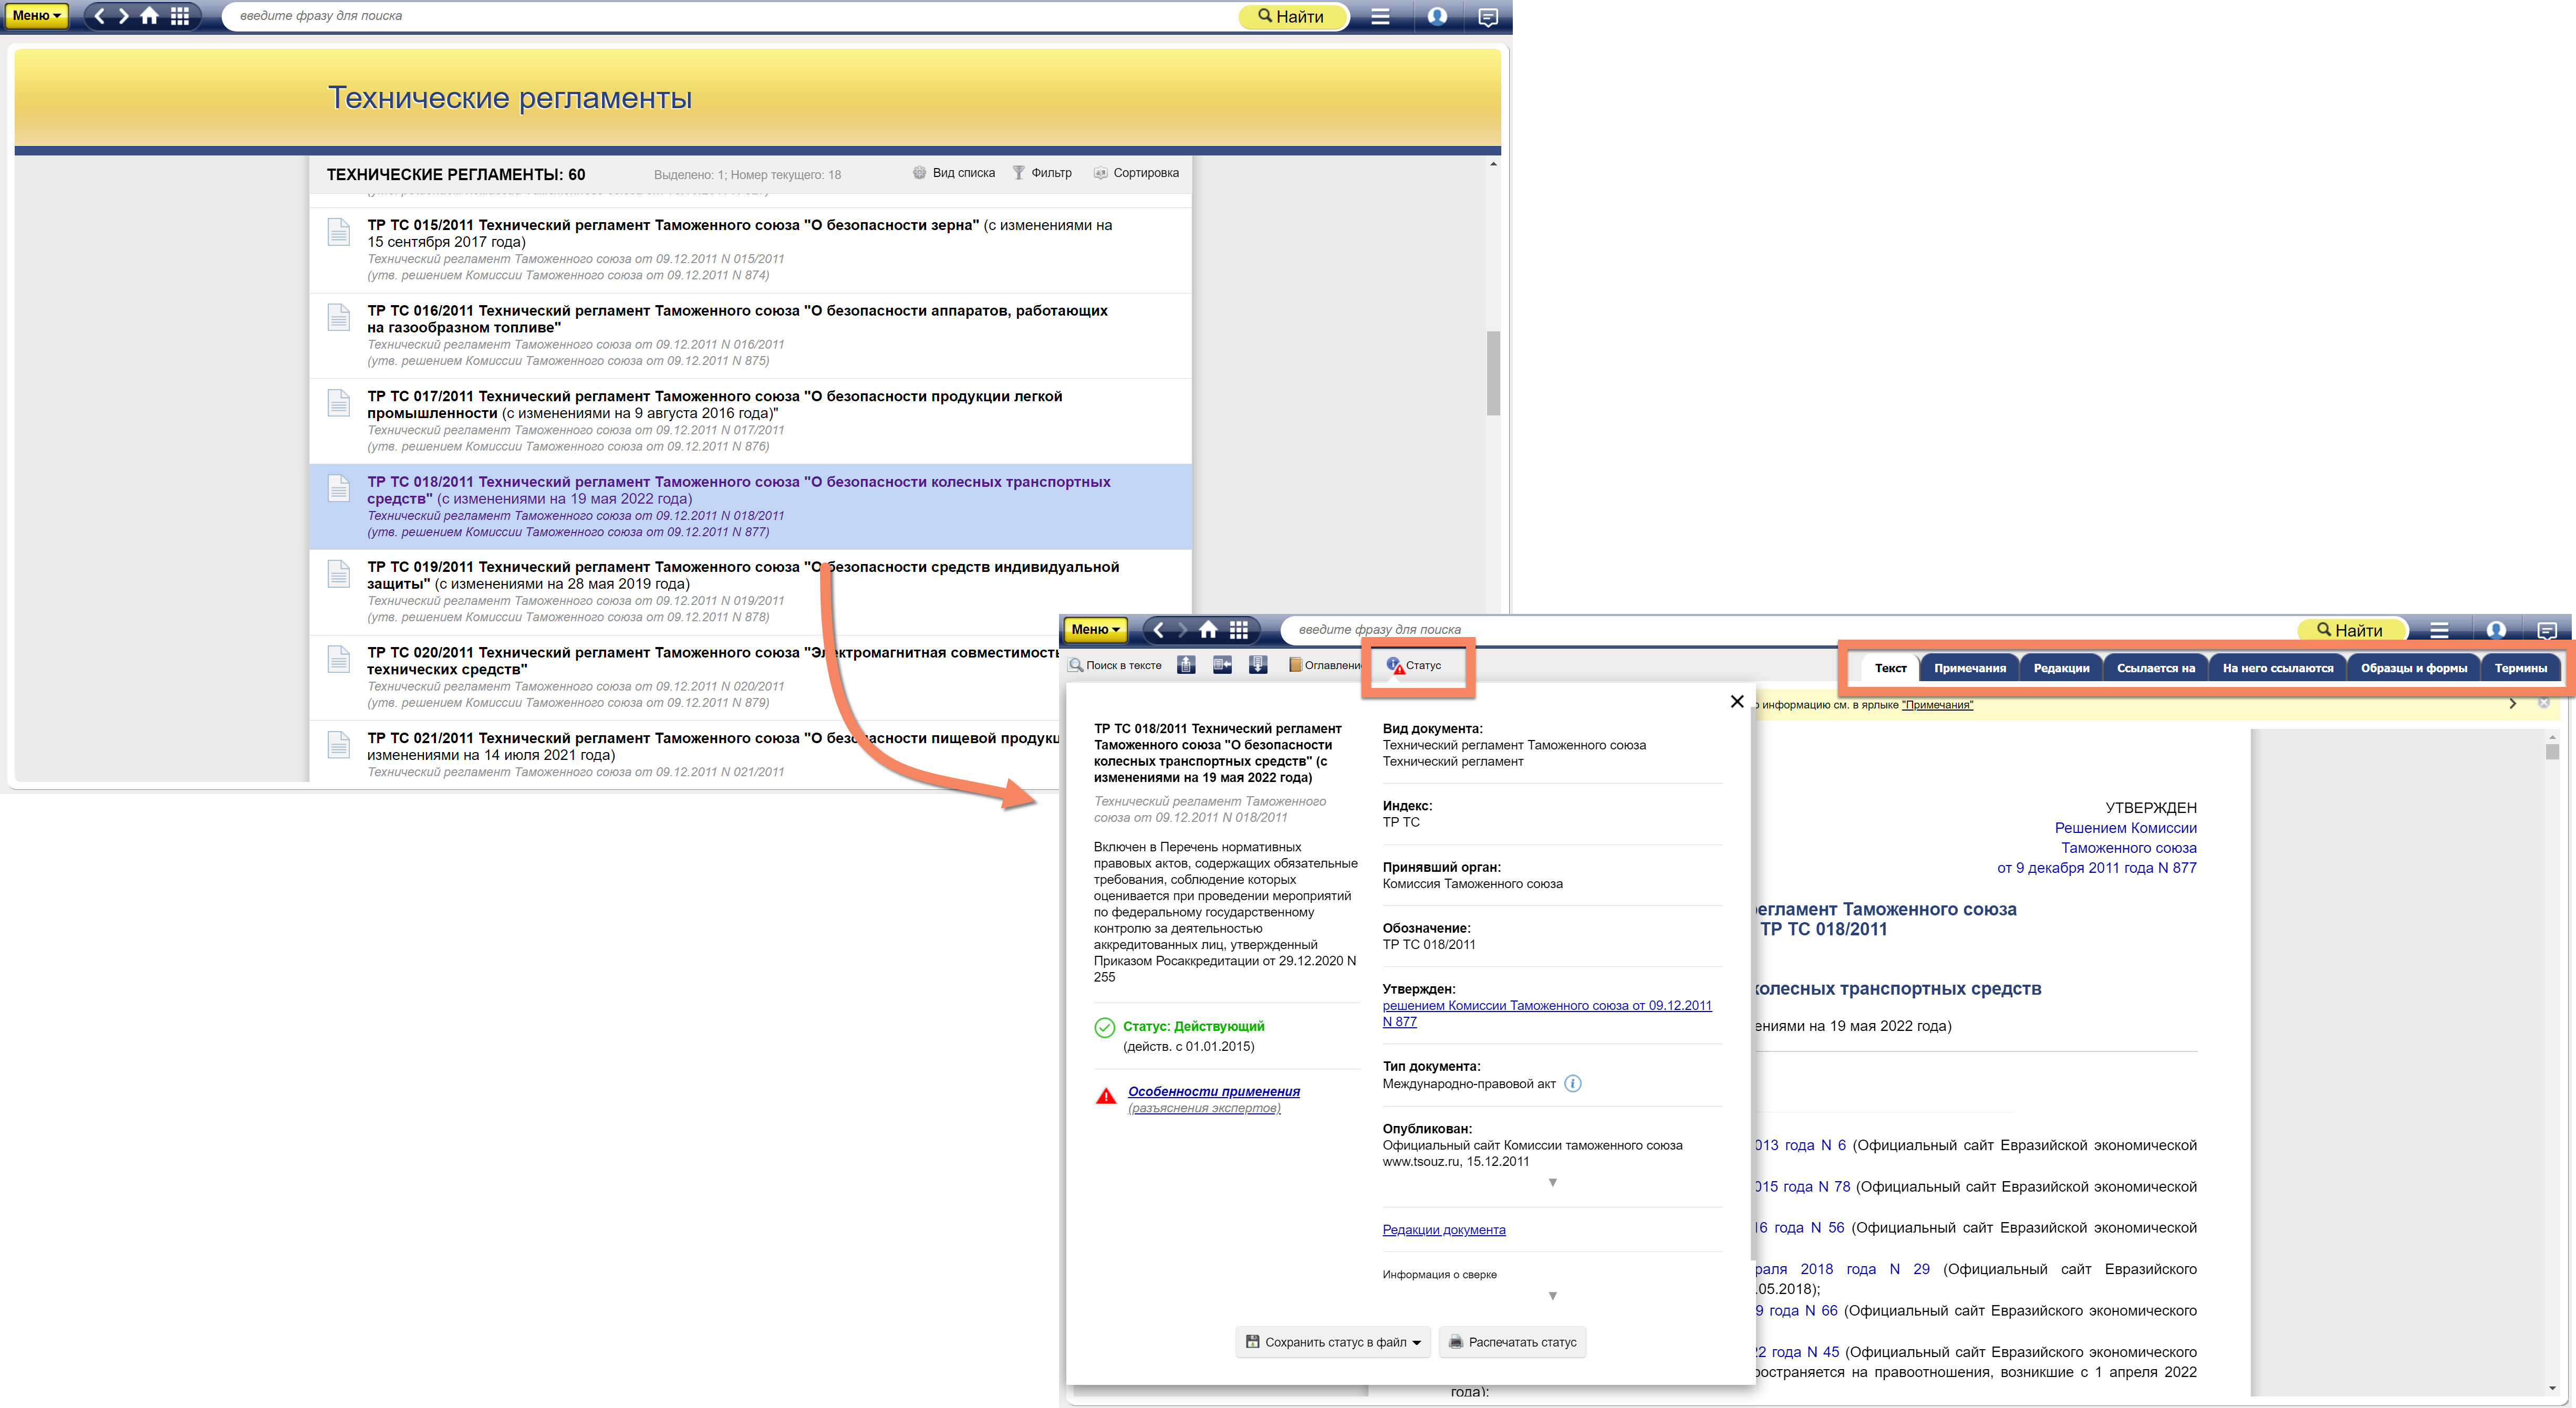Switch to the Текст tab
Viewport: 2576px width, 1408px height.
(1890, 668)
